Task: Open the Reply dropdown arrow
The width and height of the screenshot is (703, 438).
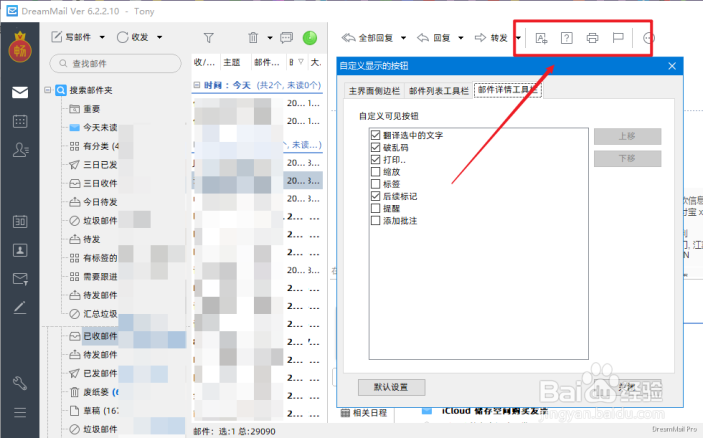Action: (461, 38)
